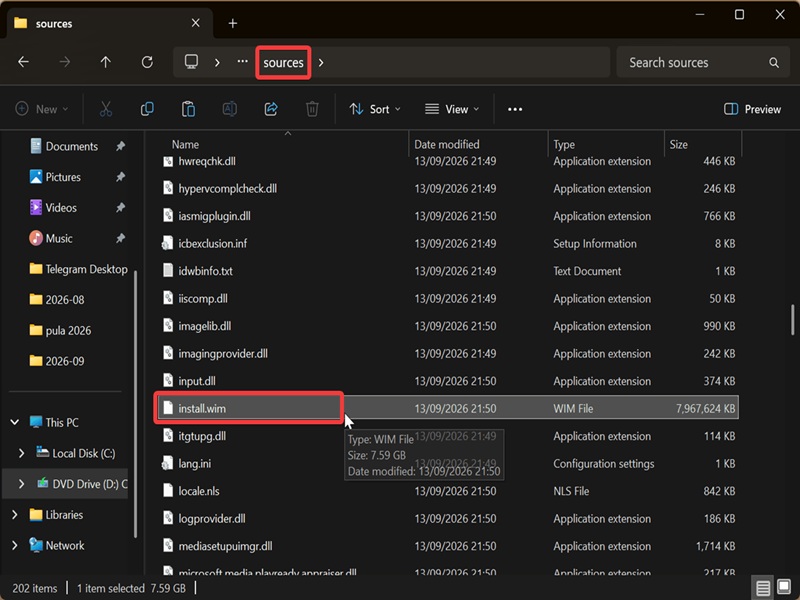Click the Copy icon in toolbar

[147, 109]
